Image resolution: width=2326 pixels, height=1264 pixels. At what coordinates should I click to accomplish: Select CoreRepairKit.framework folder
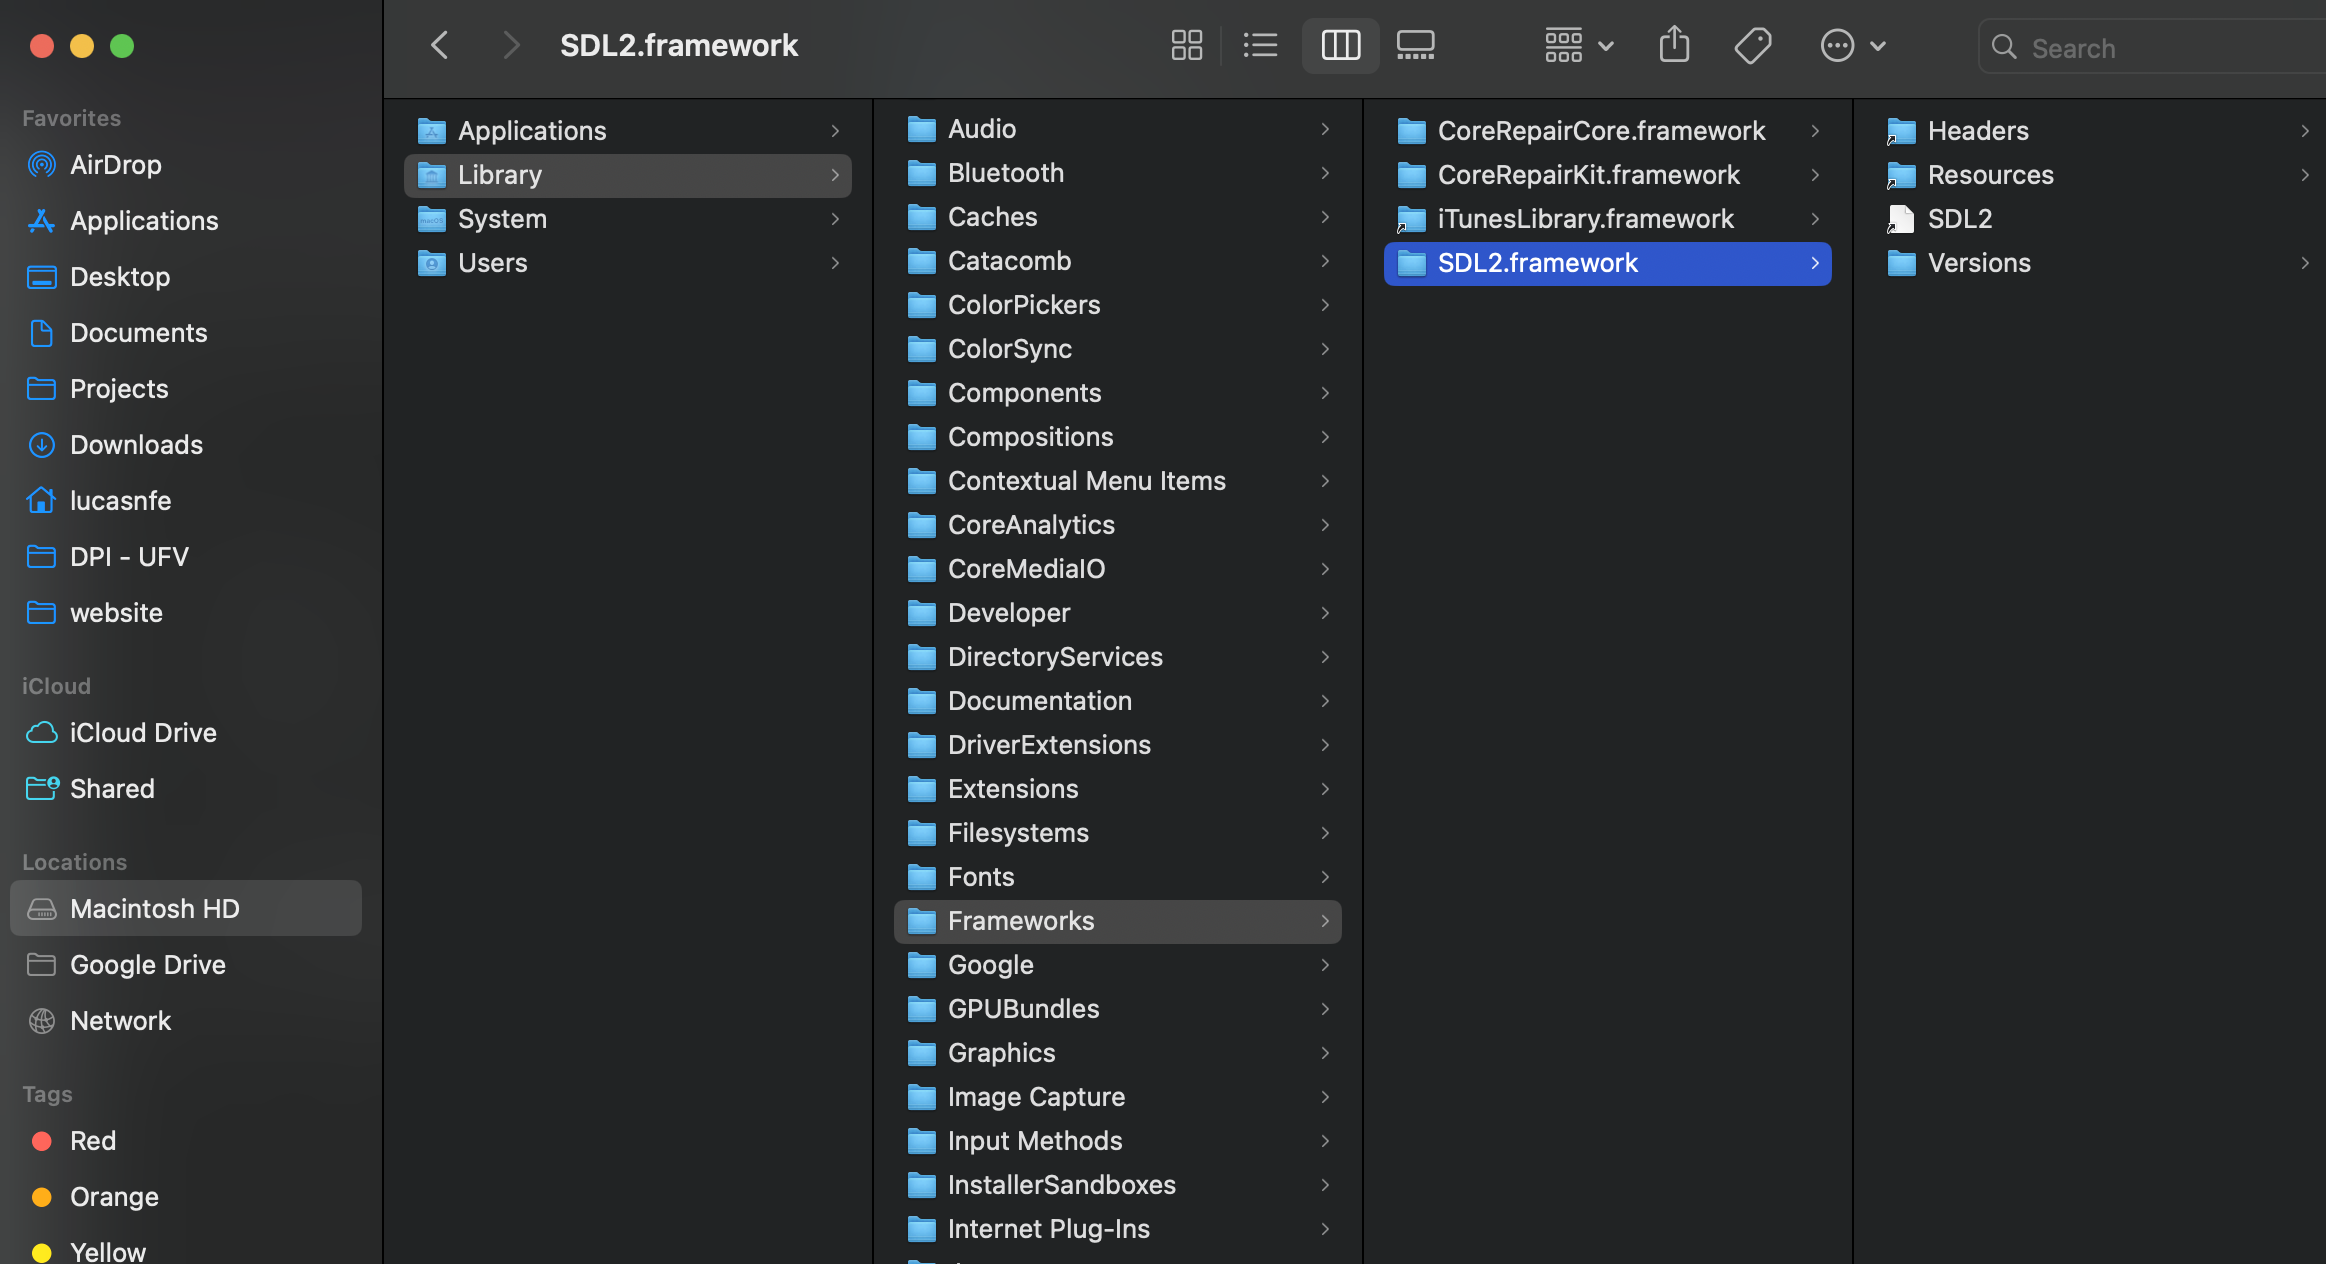coord(1588,175)
